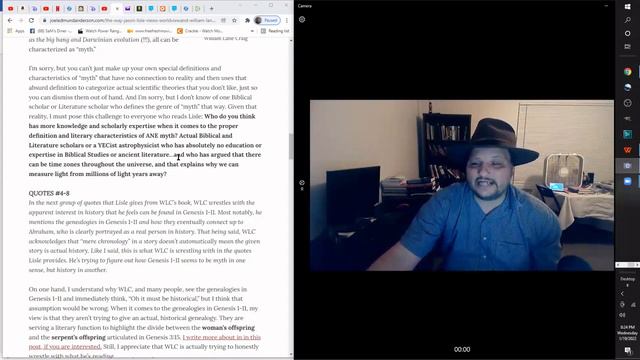The height and width of the screenshot is (360, 640).
Task: Open Cortana circle on the taskbar
Action: (627, 33)
